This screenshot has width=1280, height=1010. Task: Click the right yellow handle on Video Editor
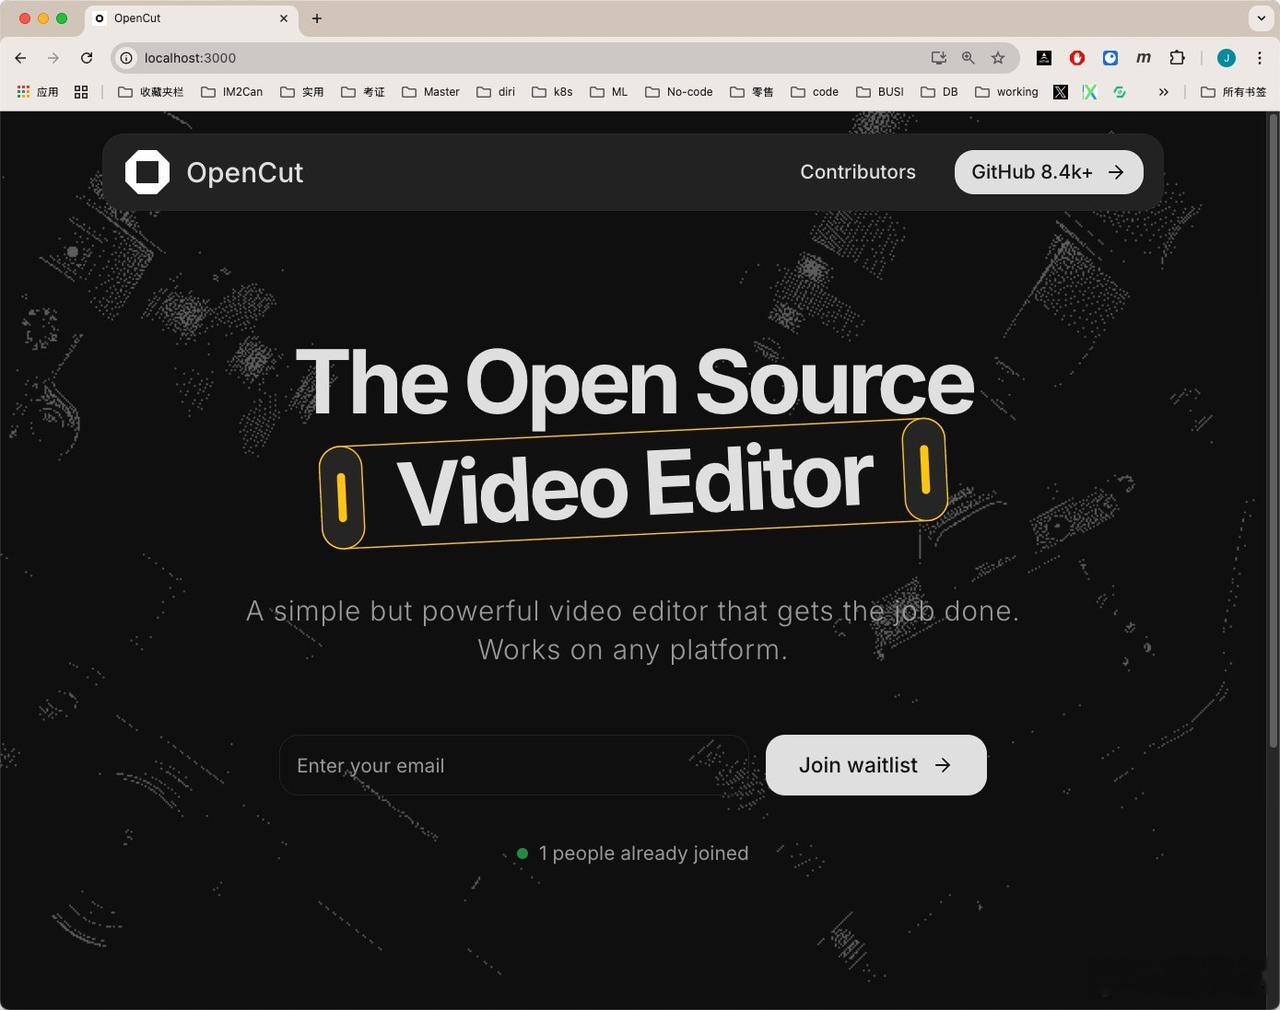click(925, 469)
